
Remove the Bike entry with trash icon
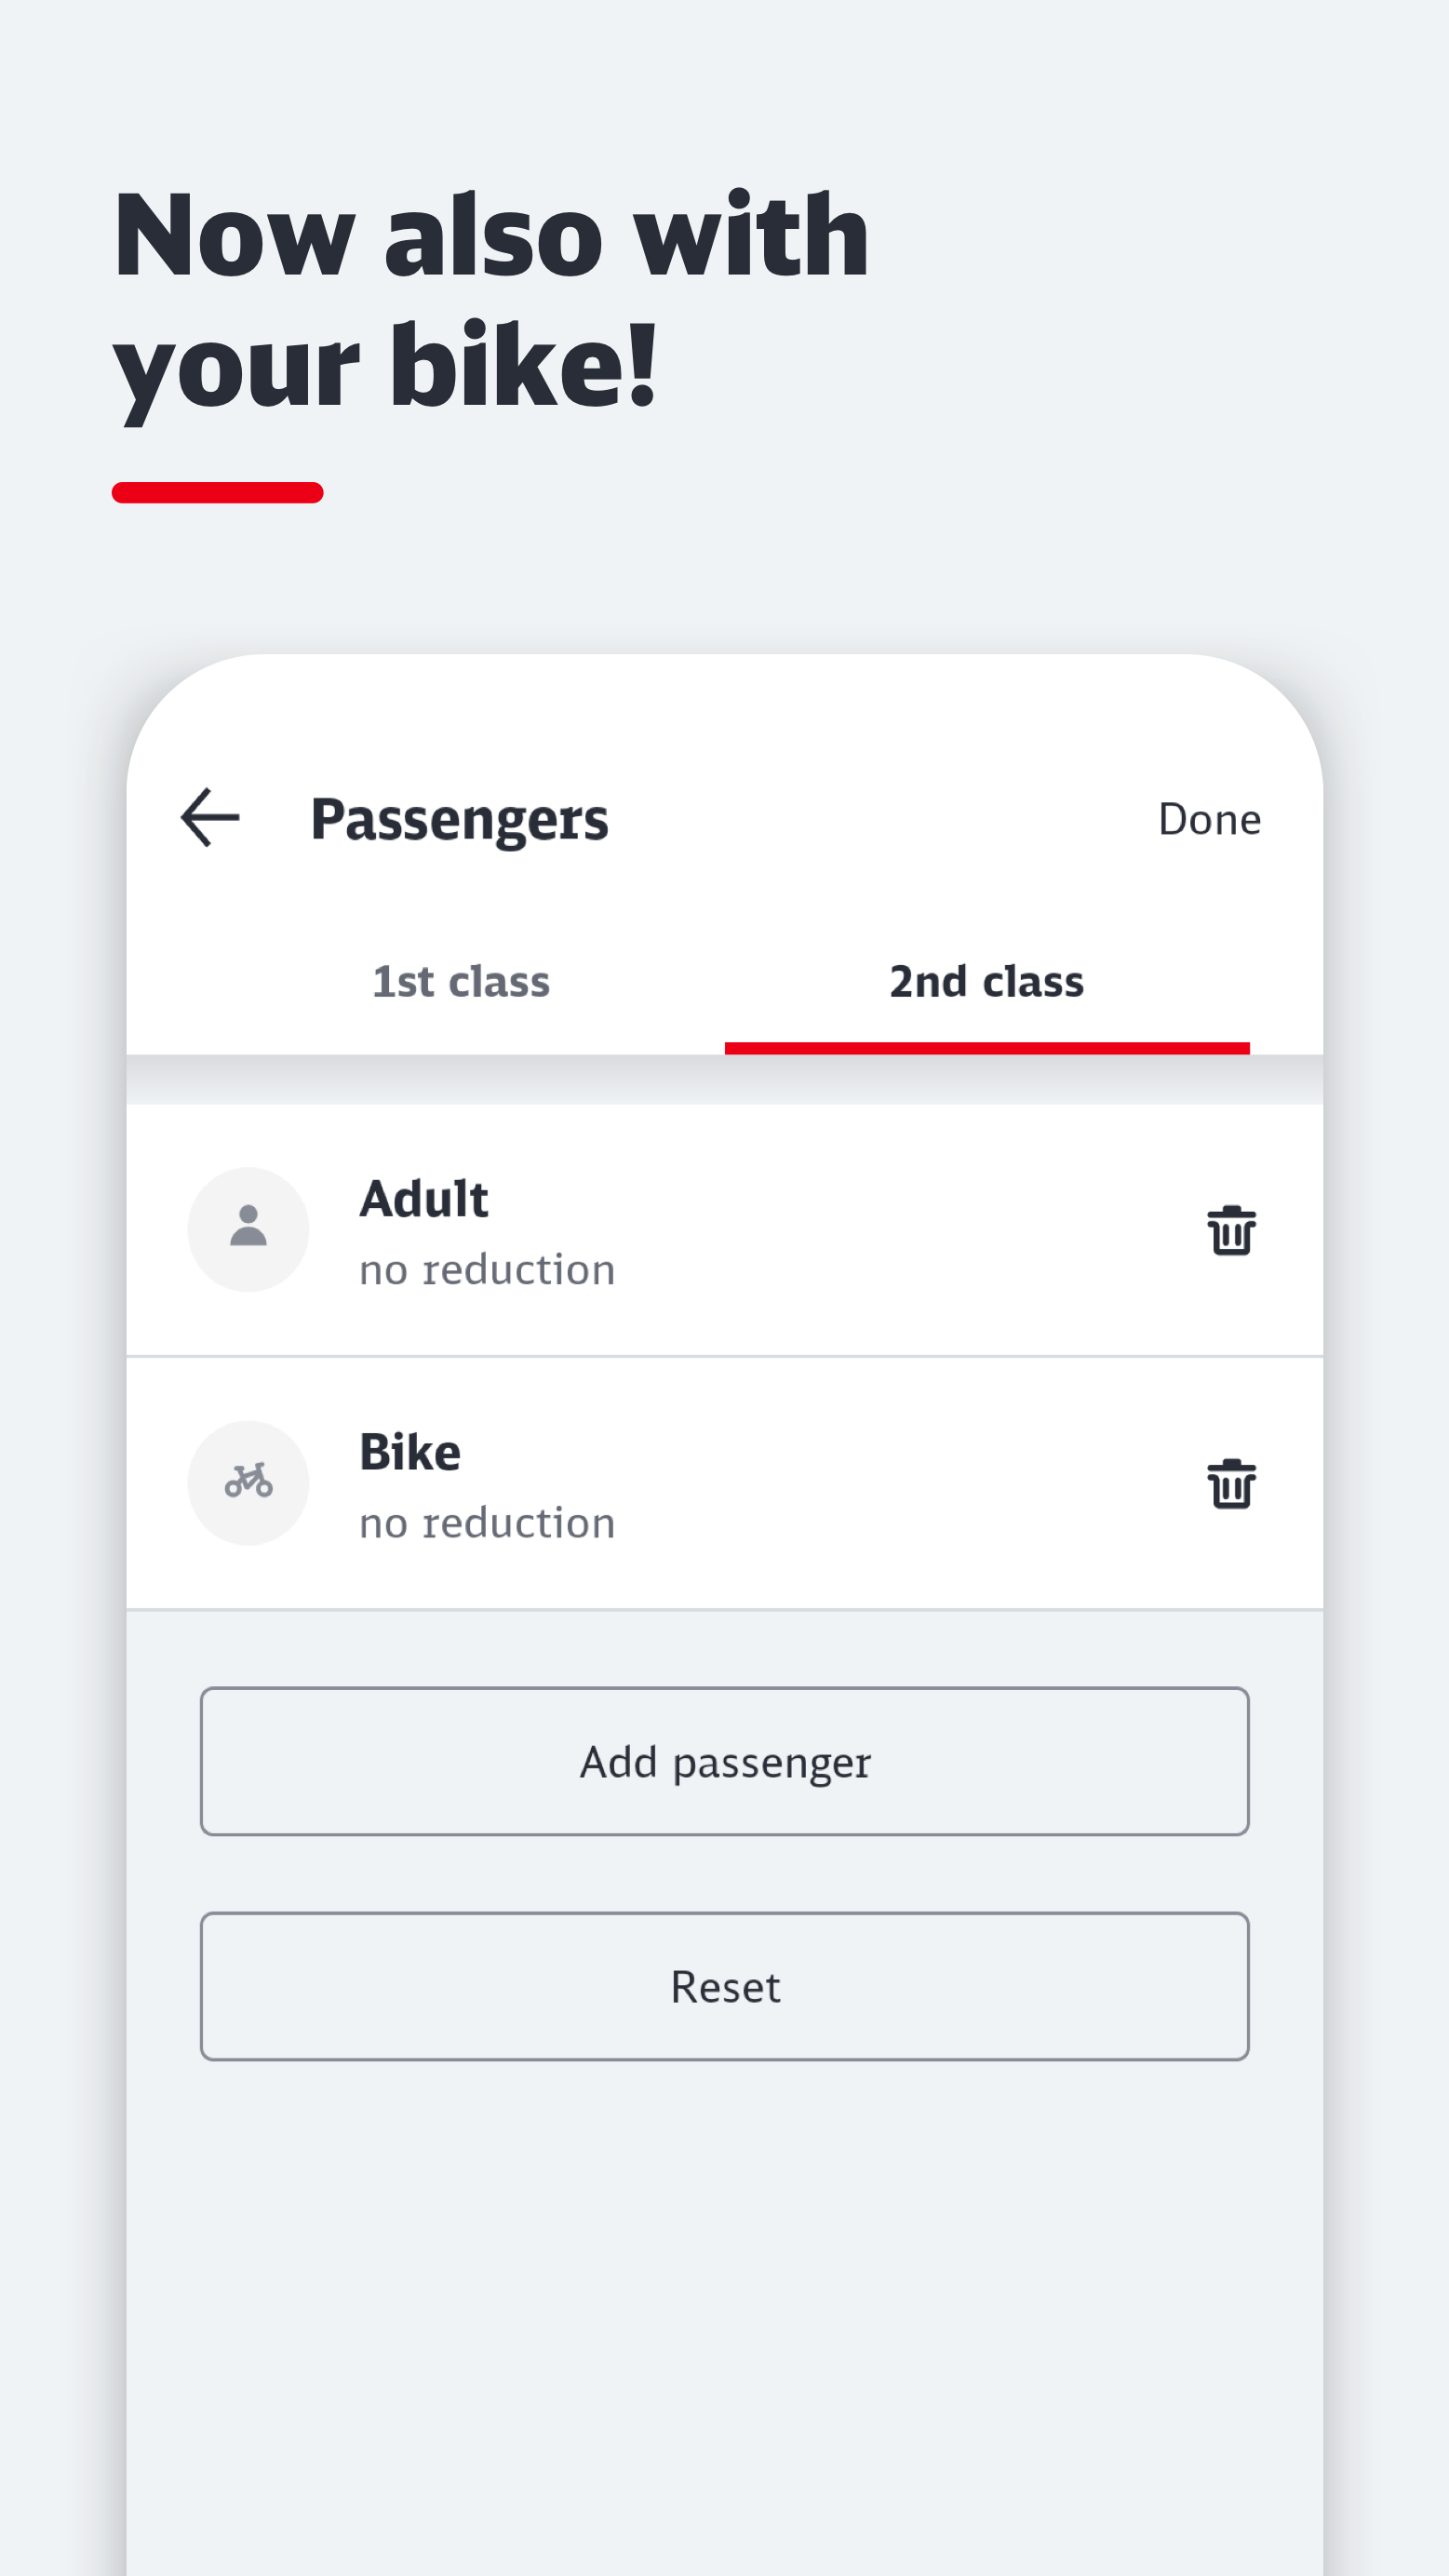[1231, 1483]
